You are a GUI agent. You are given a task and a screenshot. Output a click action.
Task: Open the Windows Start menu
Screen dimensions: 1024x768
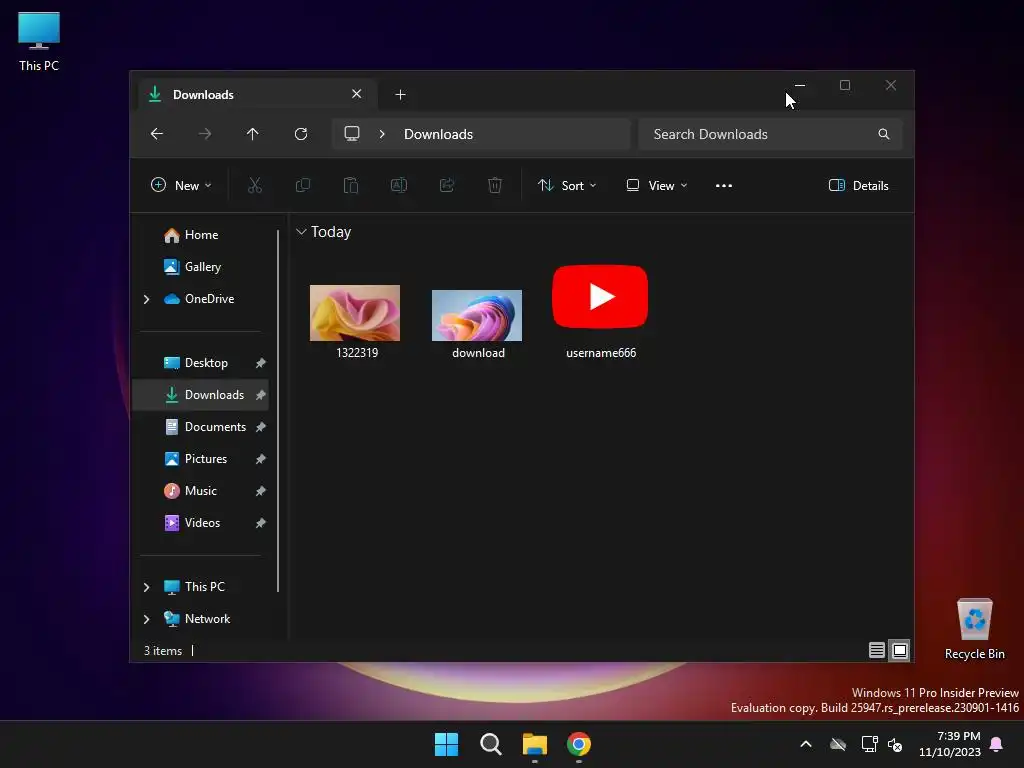click(x=447, y=744)
